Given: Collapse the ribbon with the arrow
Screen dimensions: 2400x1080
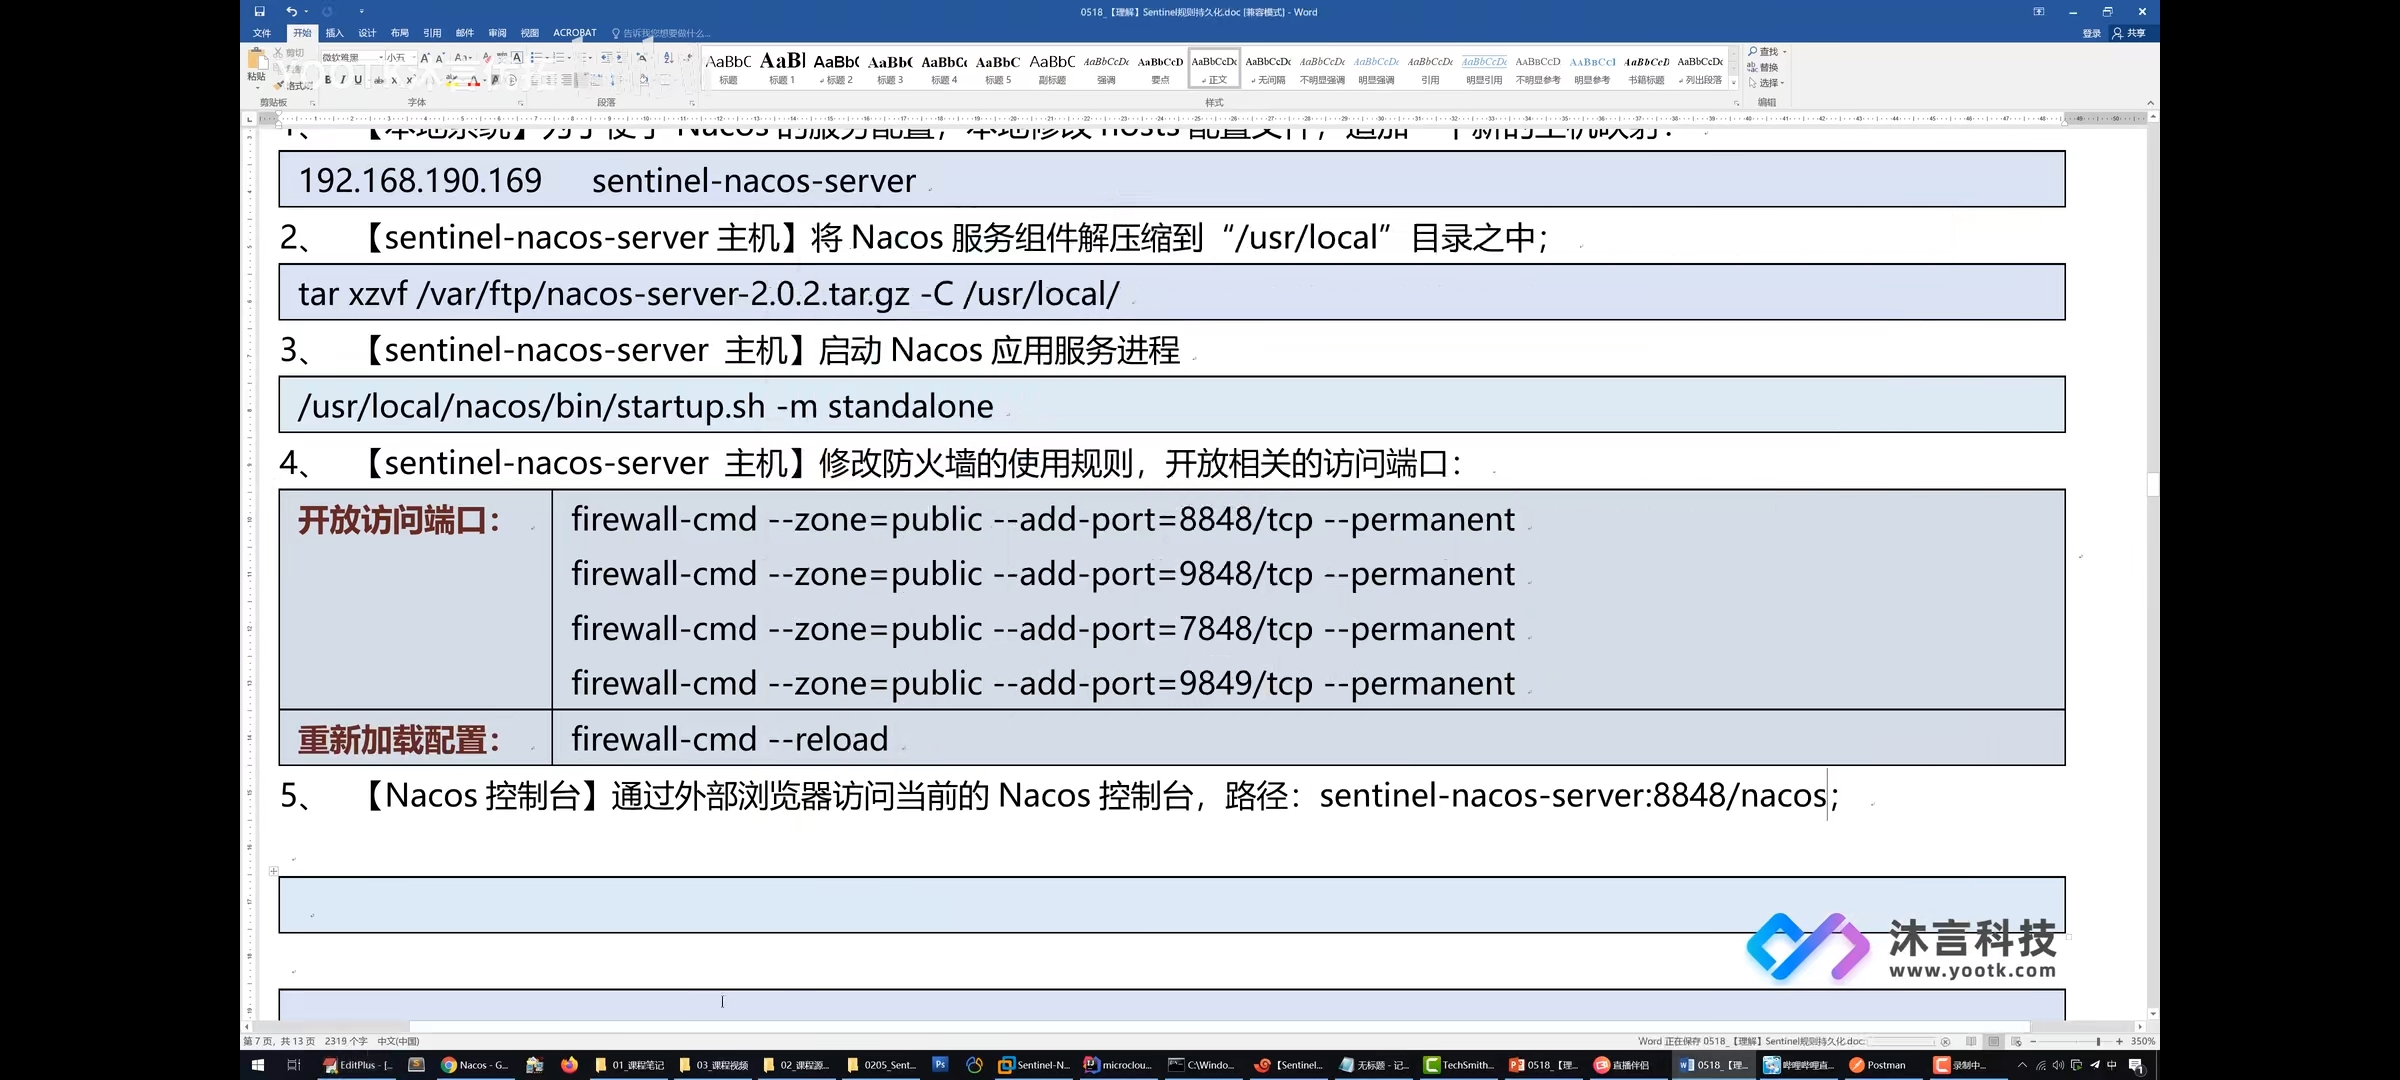Looking at the screenshot, I should pos(2150,103).
